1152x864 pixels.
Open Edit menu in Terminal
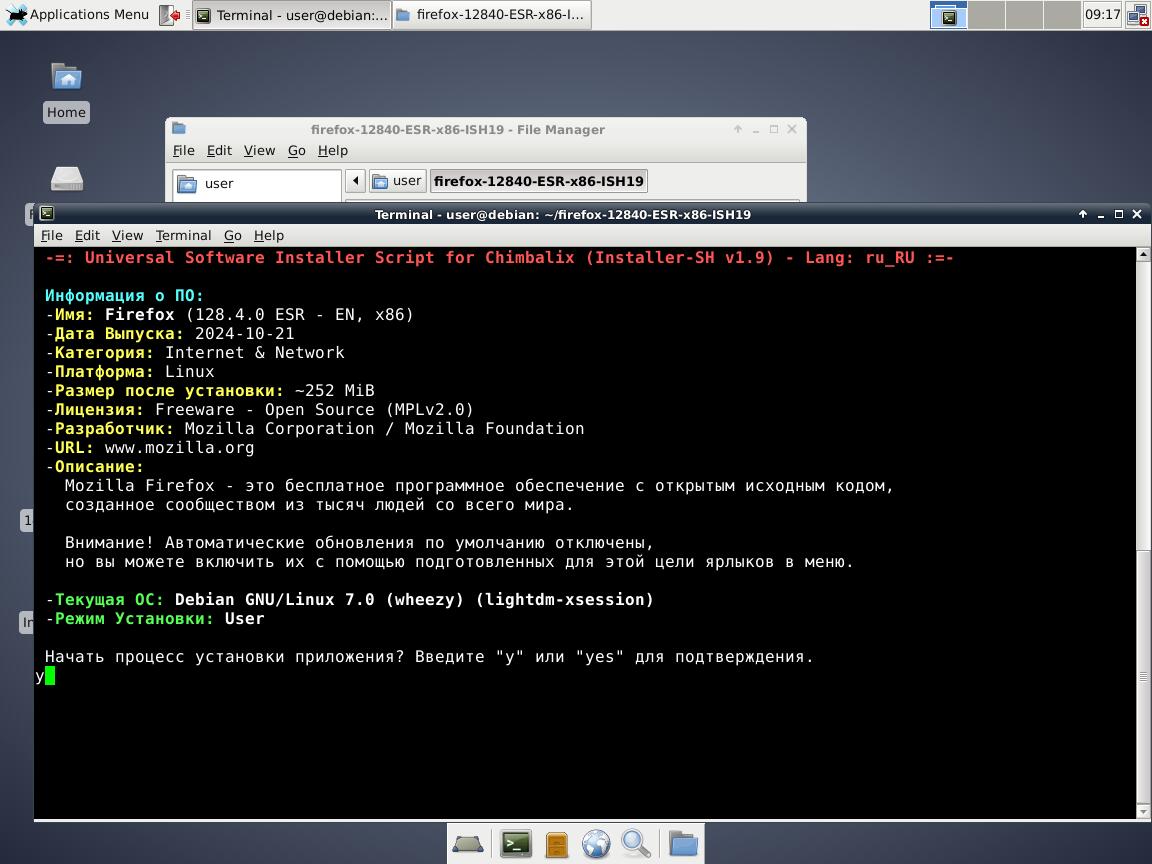(87, 235)
